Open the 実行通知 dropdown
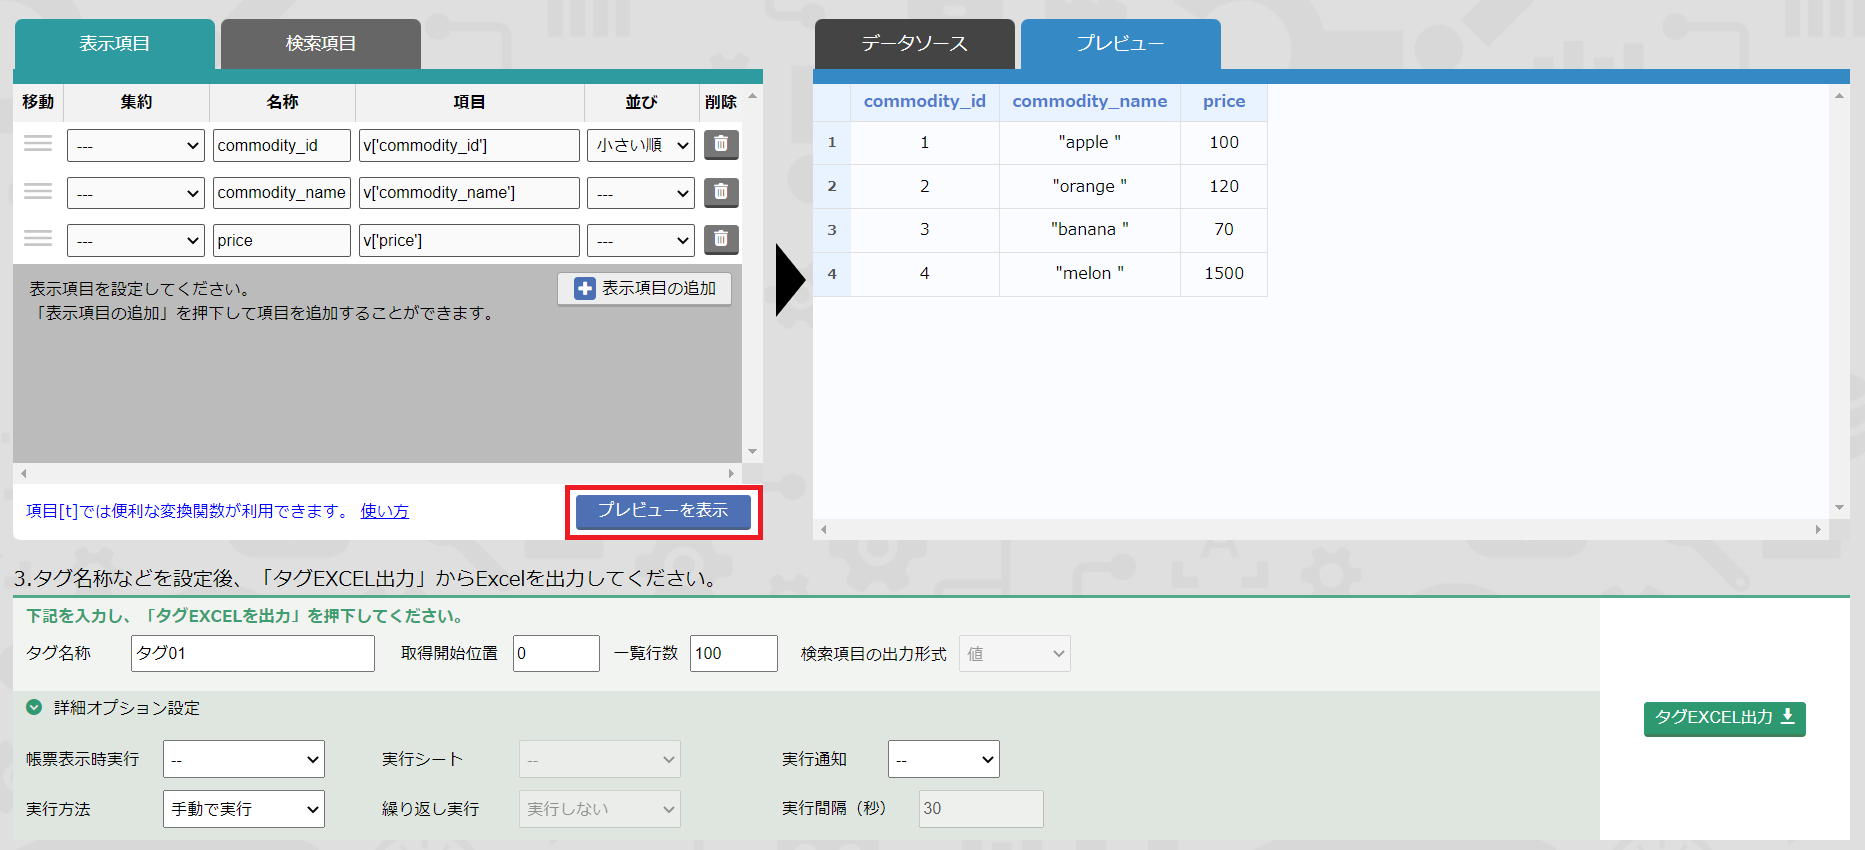The height and width of the screenshot is (850, 1865). coord(944,760)
